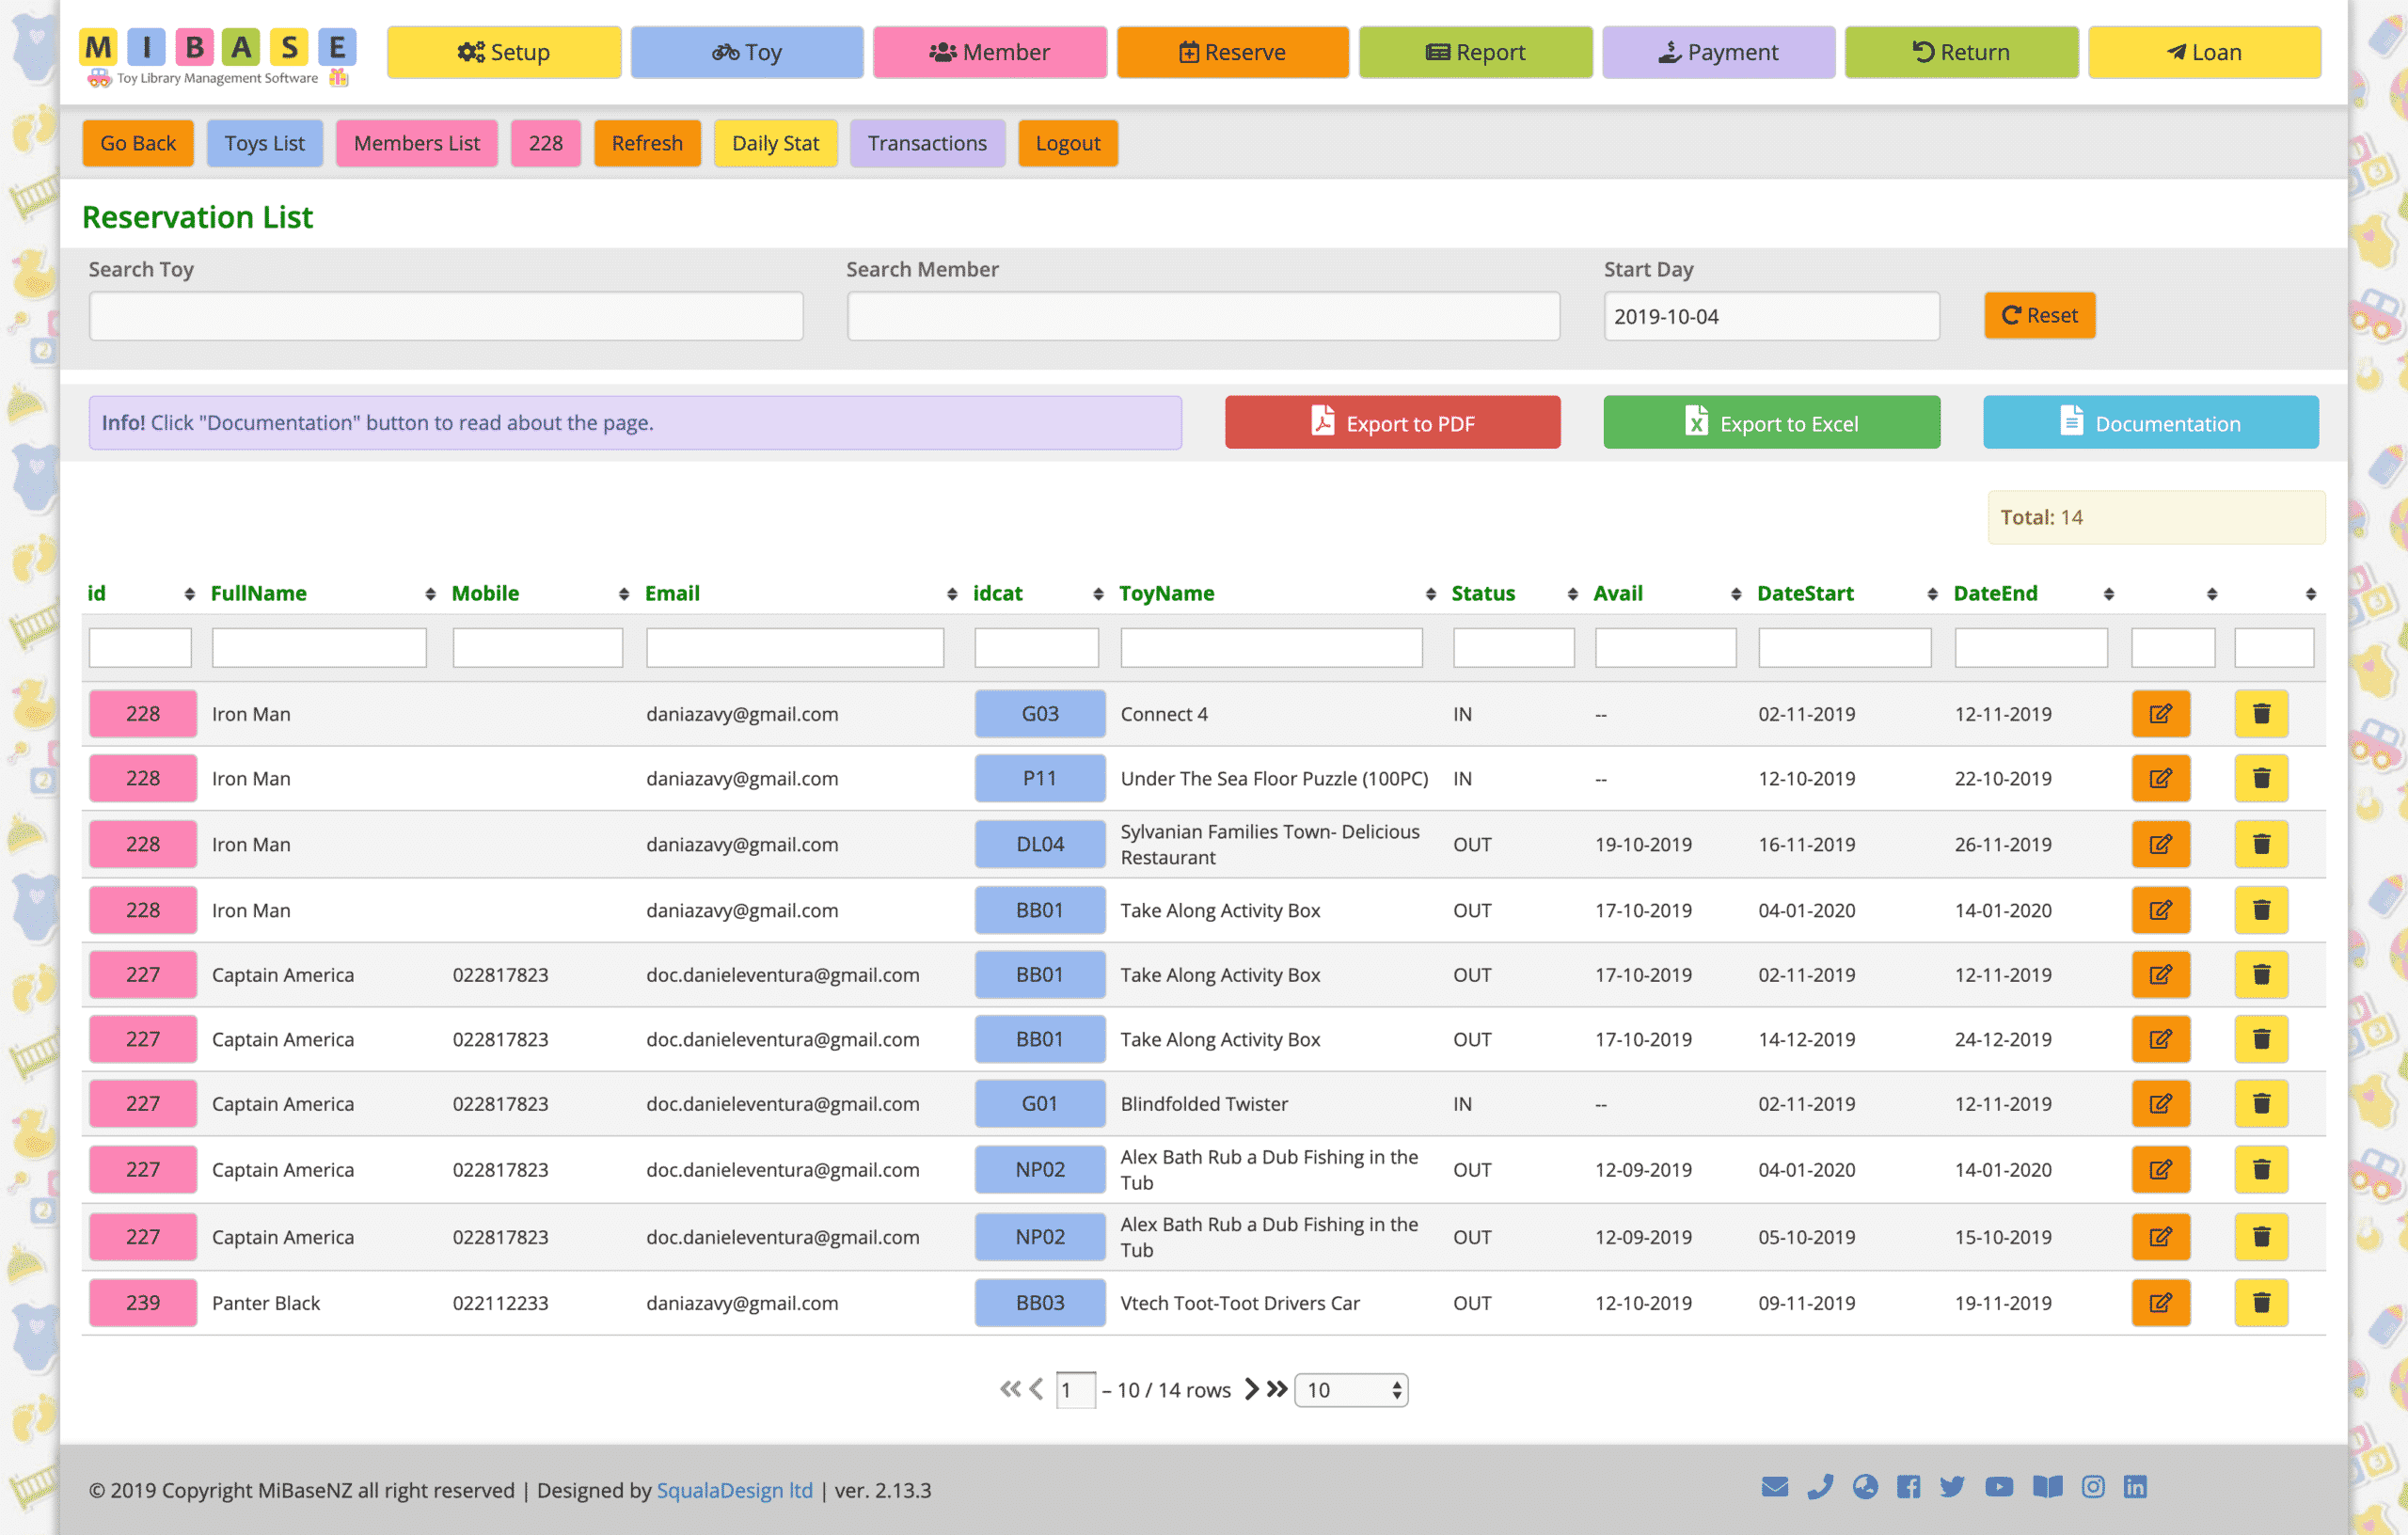The image size is (2408, 1535).
Task: Export the list to PDF
Action: pos(1393,423)
